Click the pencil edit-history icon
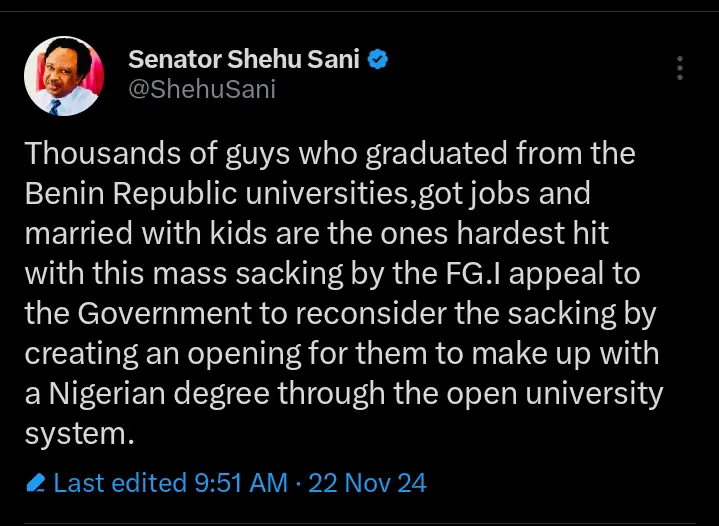 [35, 483]
